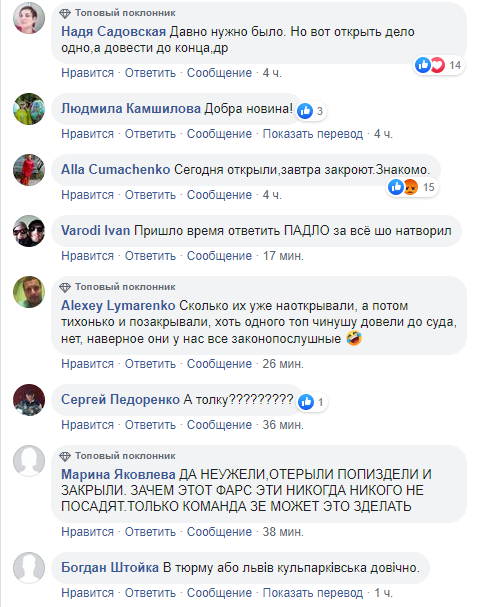
Task: Open reactions on Alla Cumachenko's comment
Action: (412, 187)
